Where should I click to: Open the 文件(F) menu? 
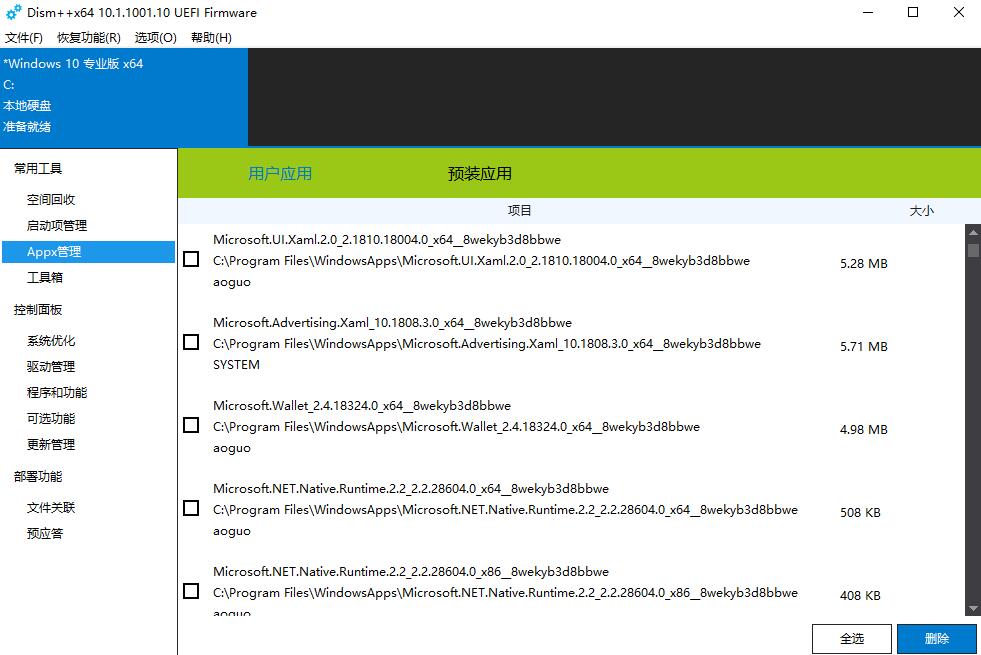pyautogui.click(x=24, y=38)
